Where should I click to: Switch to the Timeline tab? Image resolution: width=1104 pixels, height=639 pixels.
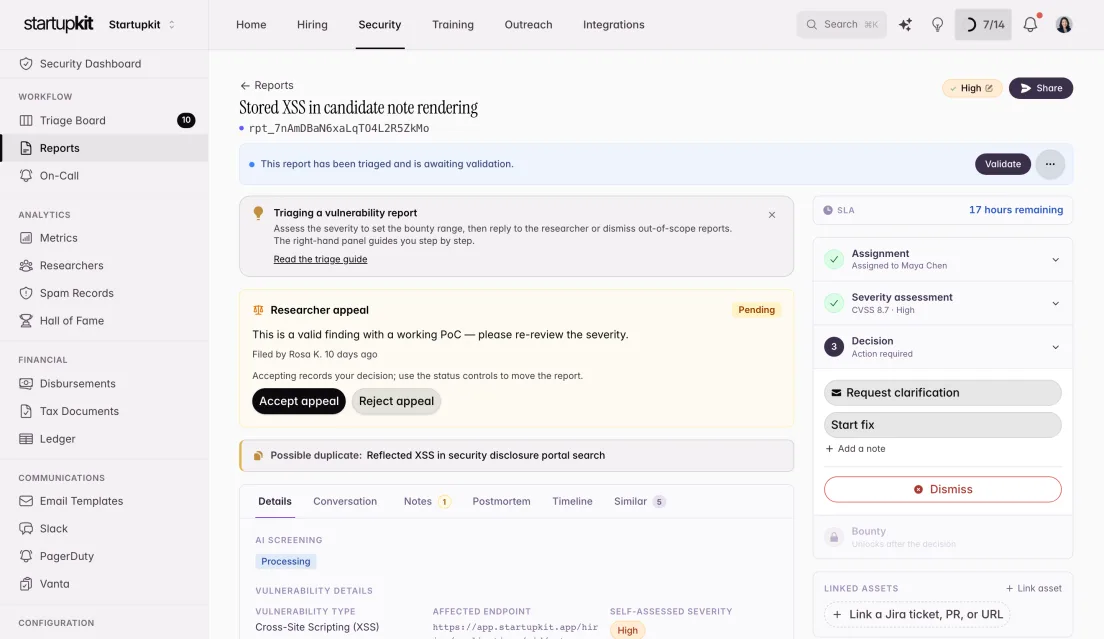[572, 501]
